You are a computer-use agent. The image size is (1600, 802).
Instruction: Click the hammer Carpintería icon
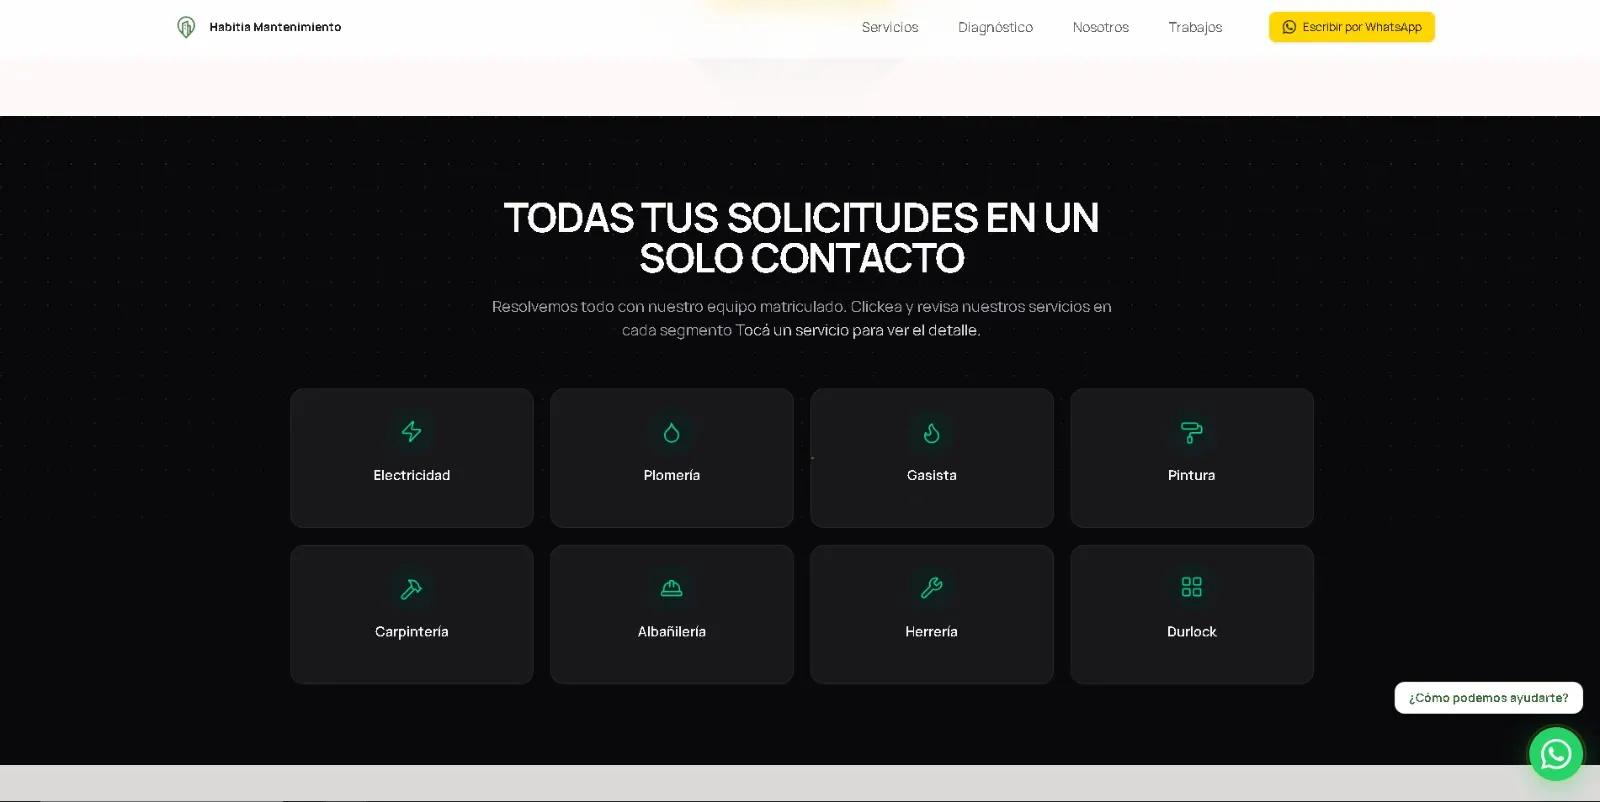tap(411, 588)
